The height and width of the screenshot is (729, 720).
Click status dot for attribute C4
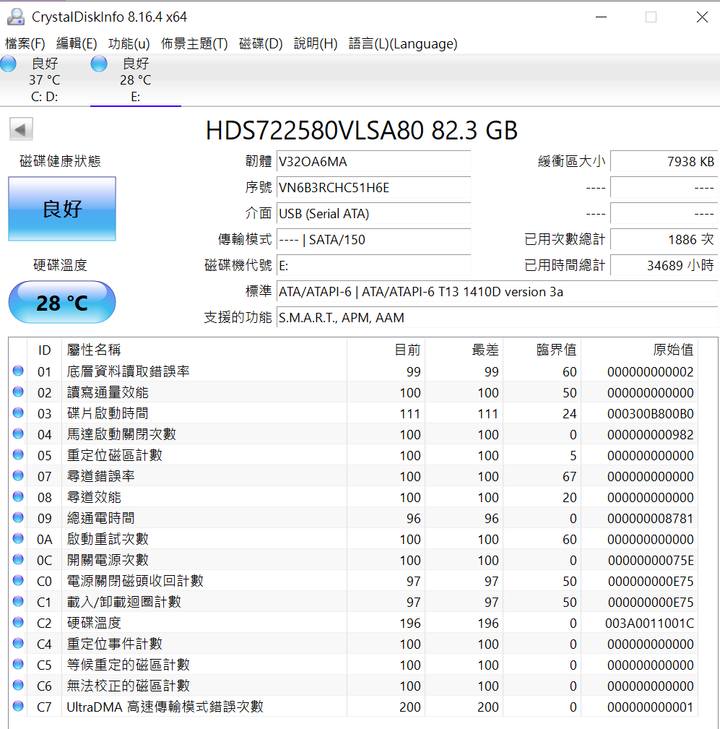[18, 643]
